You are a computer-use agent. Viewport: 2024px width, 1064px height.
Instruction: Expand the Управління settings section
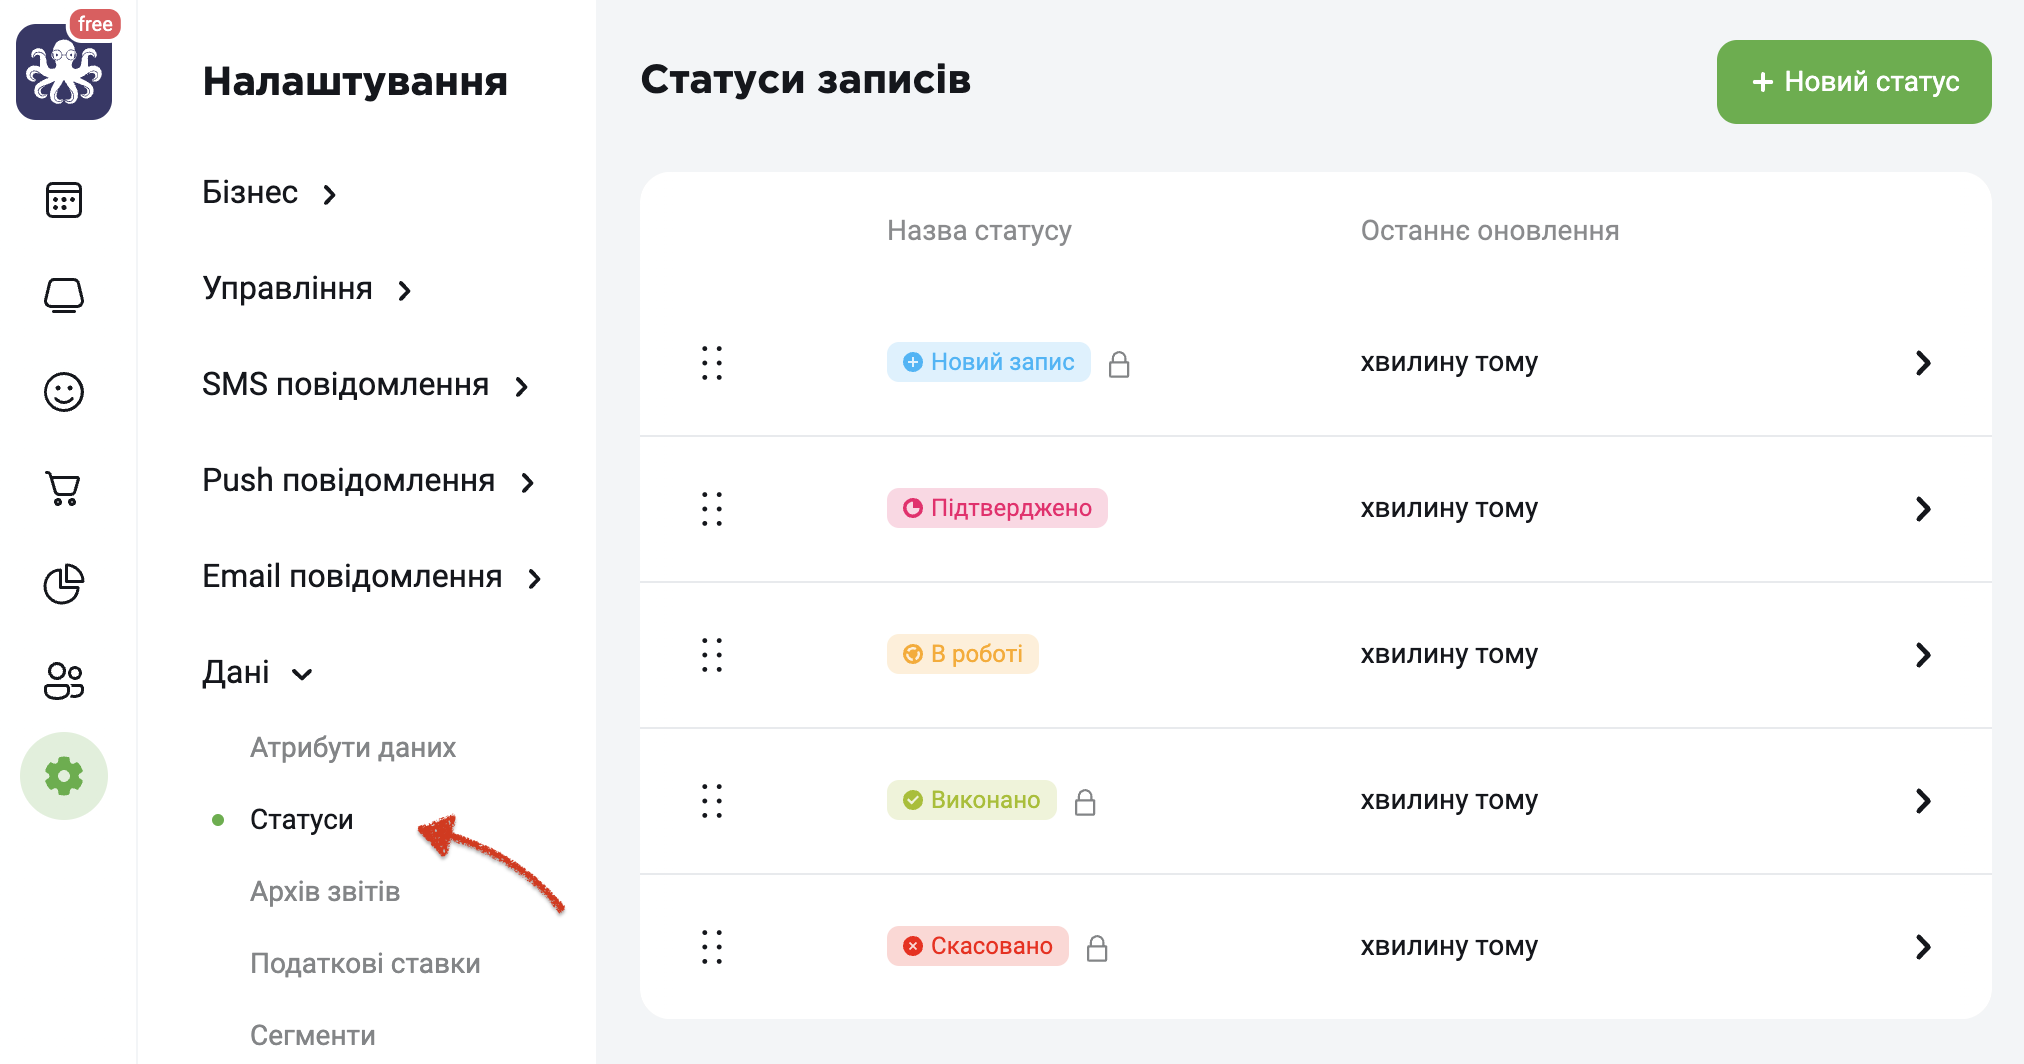pos(307,288)
